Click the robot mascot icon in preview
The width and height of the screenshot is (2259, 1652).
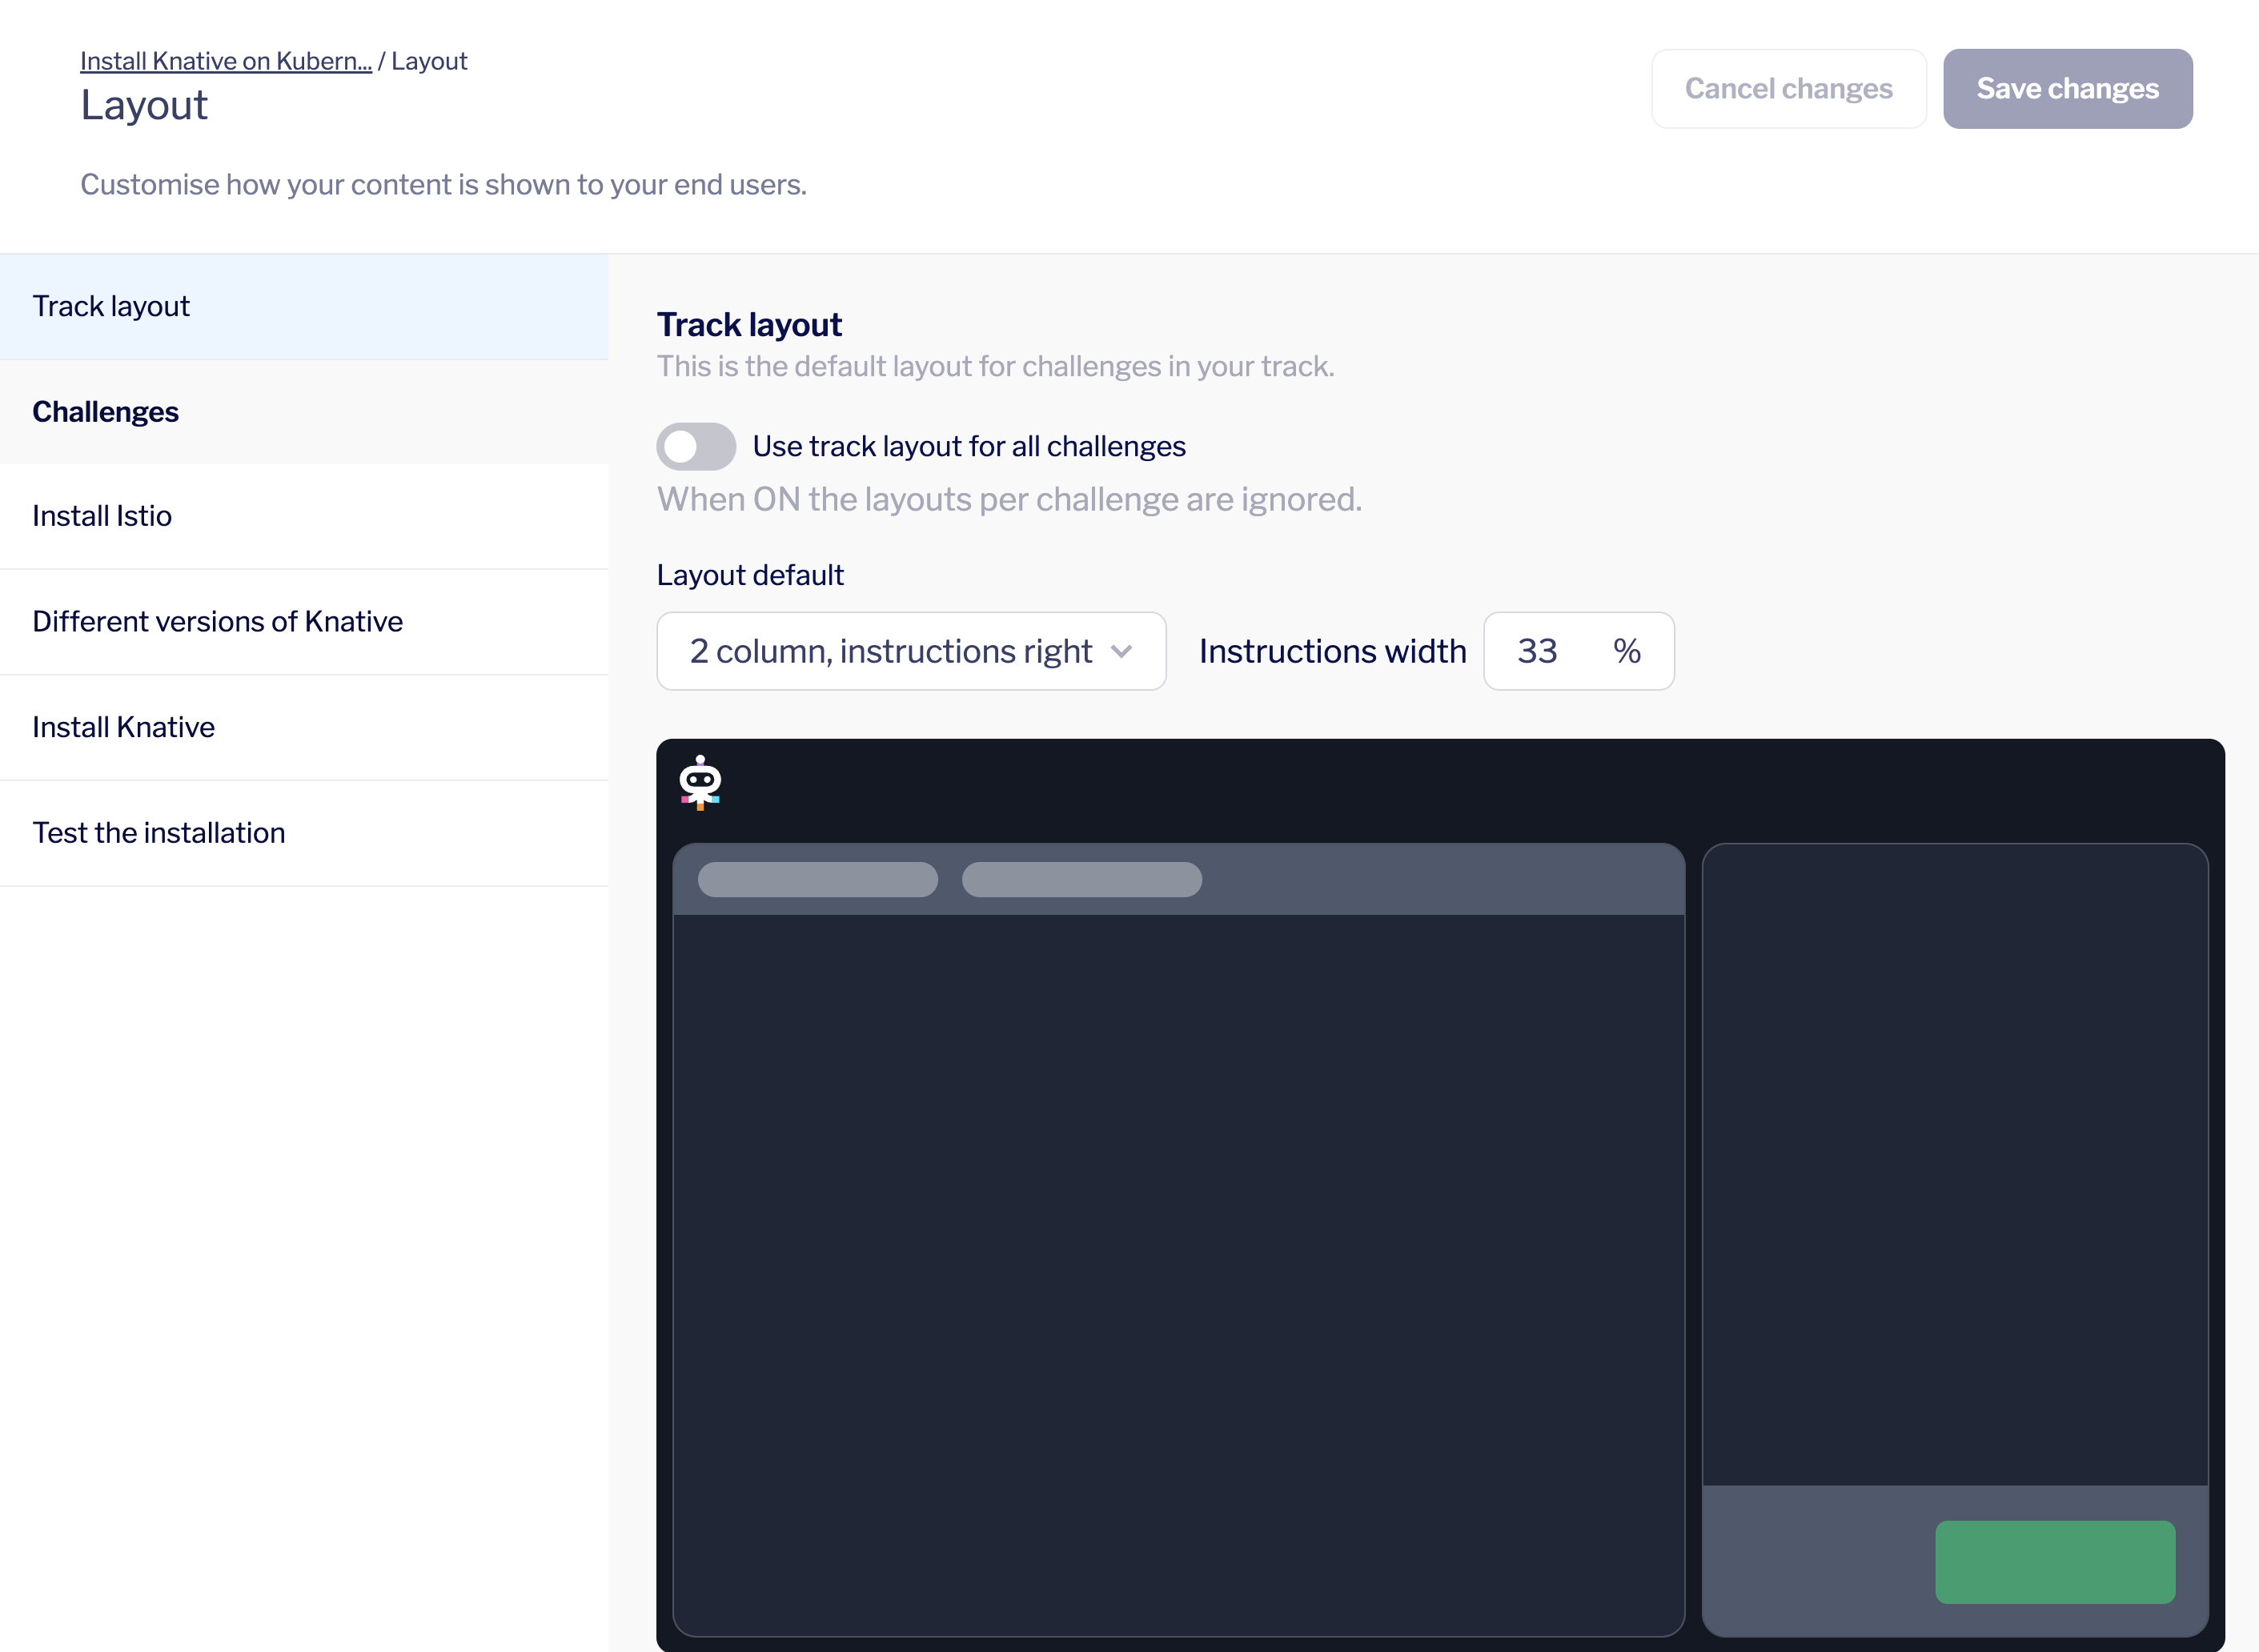click(700, 782)
